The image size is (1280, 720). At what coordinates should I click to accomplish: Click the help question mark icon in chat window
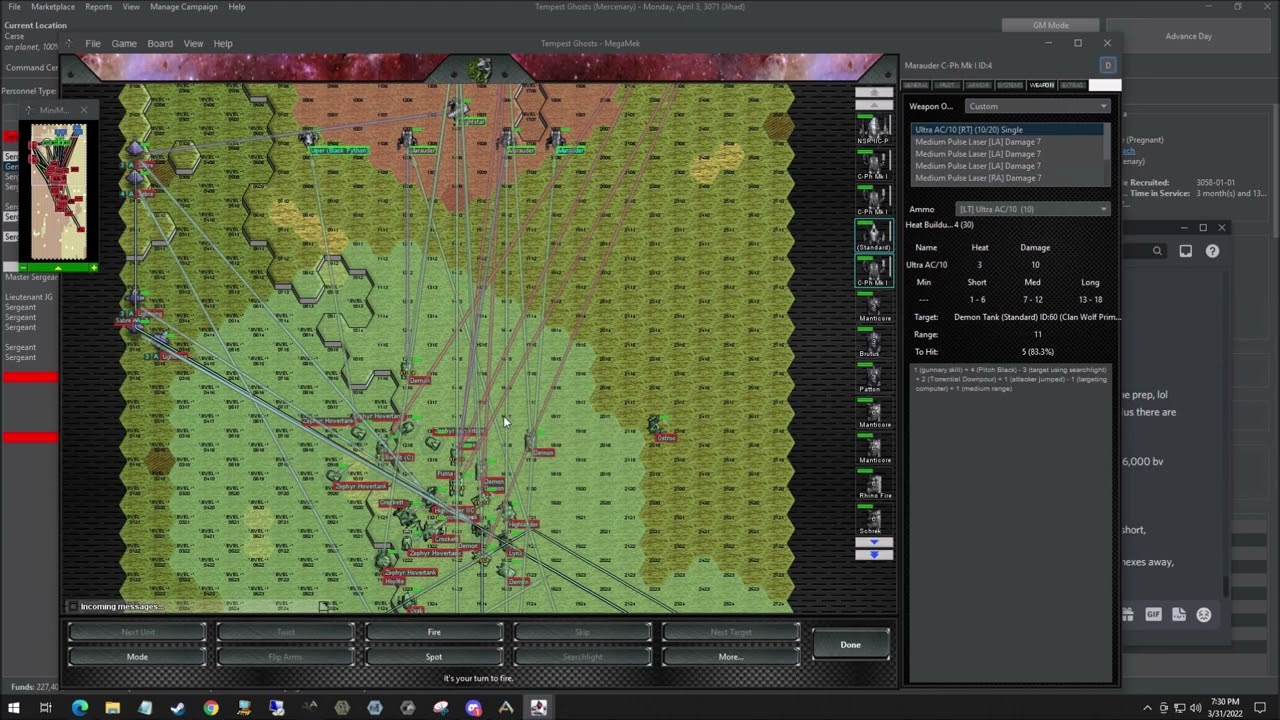[1212, 251]
